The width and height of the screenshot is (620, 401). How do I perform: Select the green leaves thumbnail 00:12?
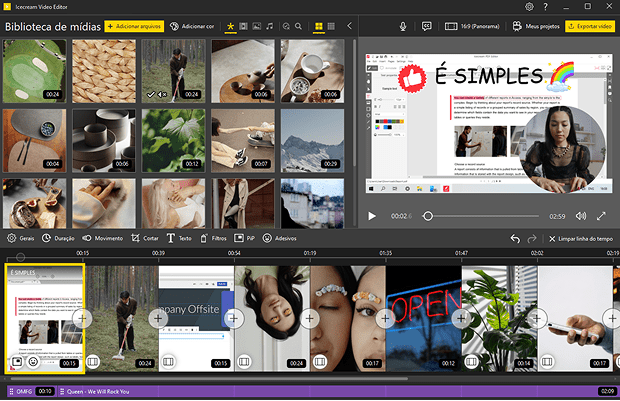pyautogui.click(x=174, y=141)
